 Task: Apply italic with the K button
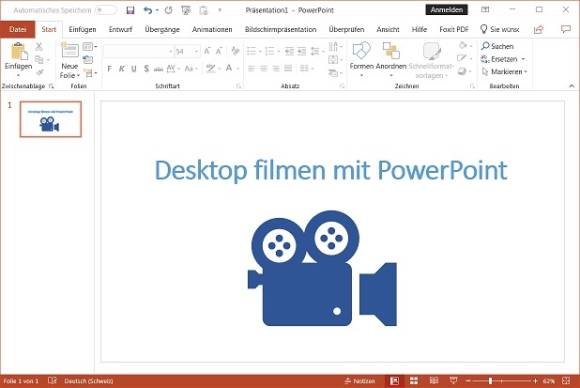pos(121,69)
